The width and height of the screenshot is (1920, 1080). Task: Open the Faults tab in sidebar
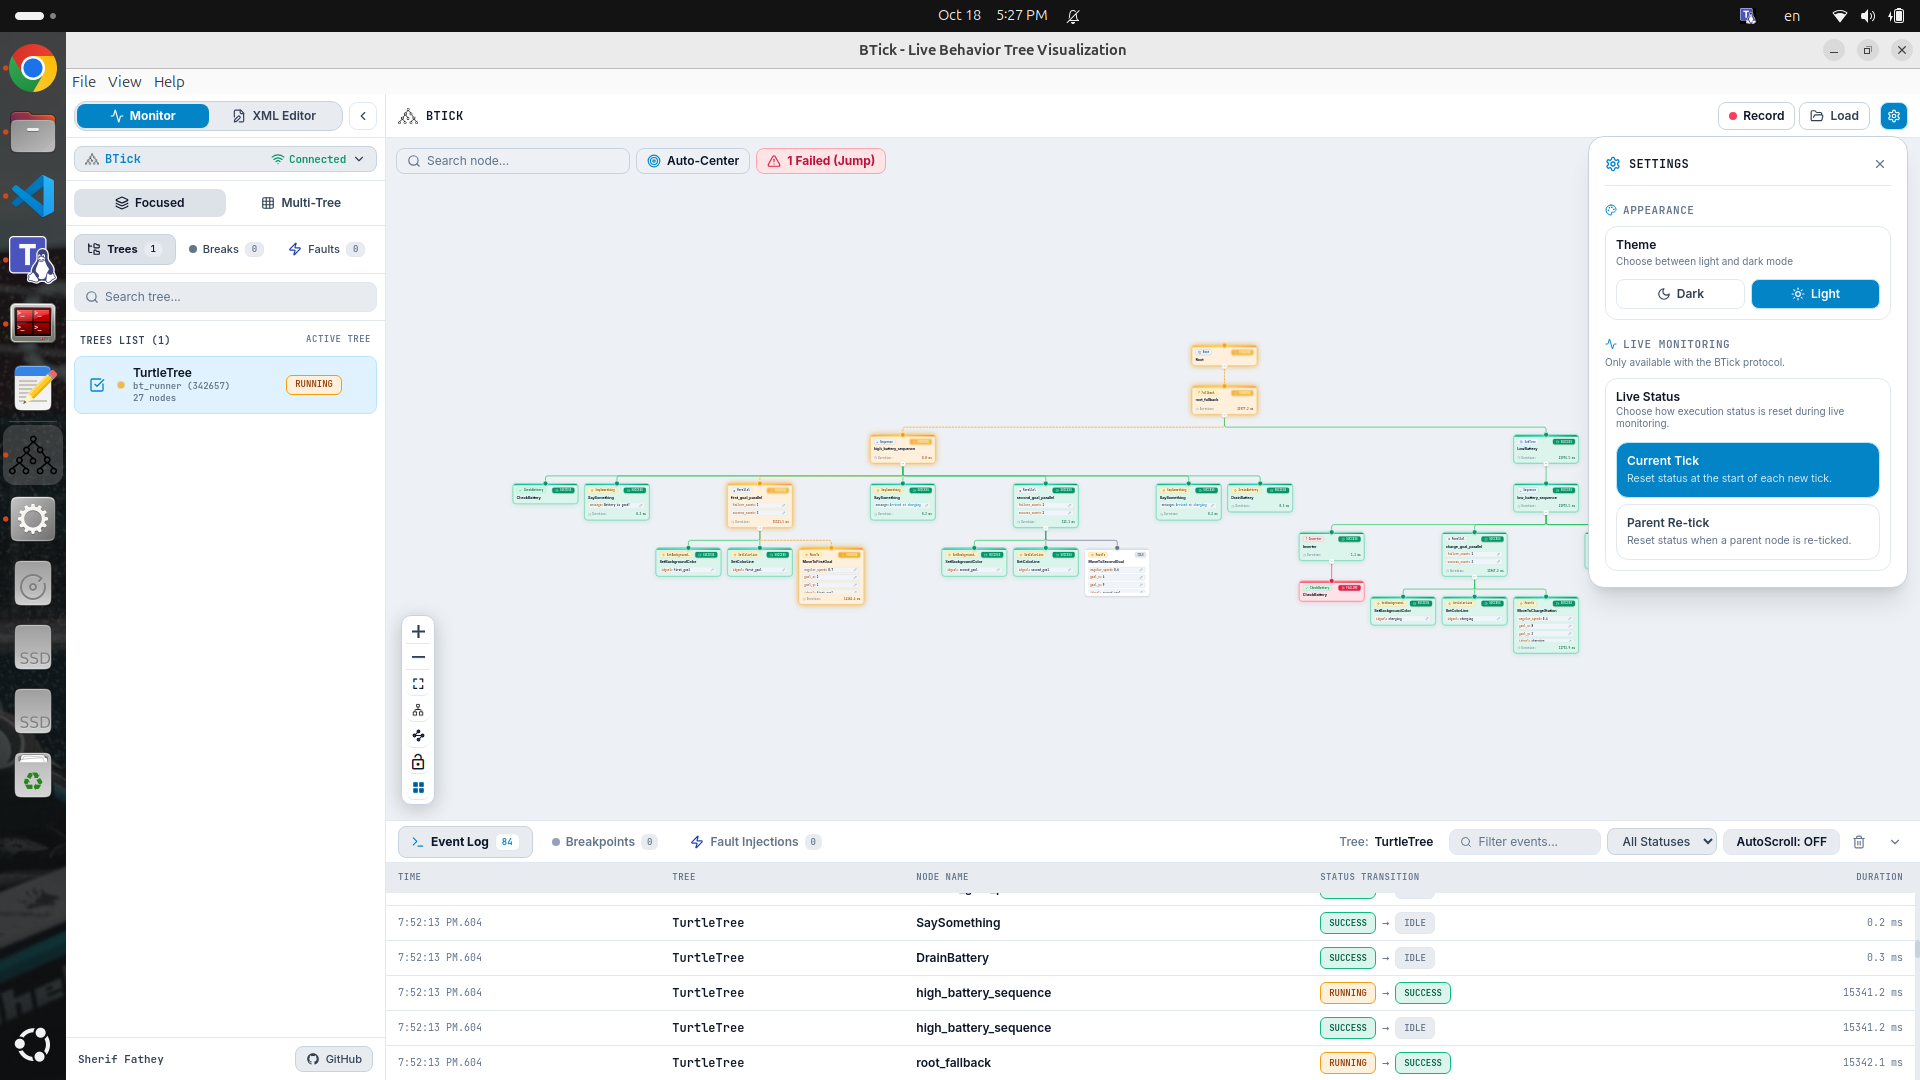[x=326, y=249]
